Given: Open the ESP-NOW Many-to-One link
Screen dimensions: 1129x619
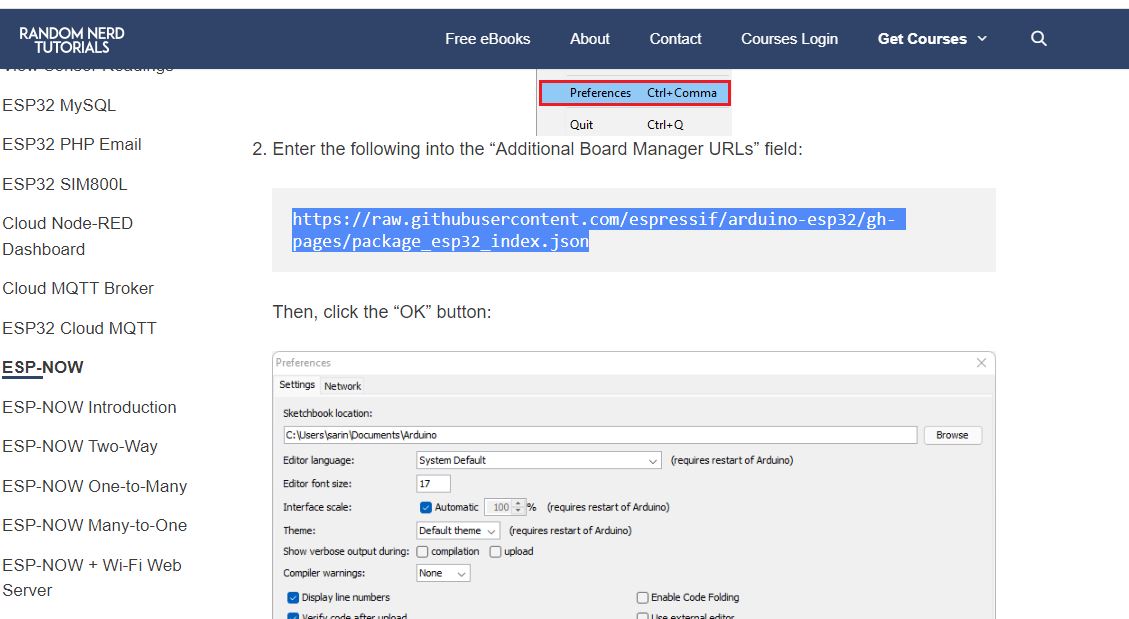Looking at the screenshot, I should pos(94,525).
